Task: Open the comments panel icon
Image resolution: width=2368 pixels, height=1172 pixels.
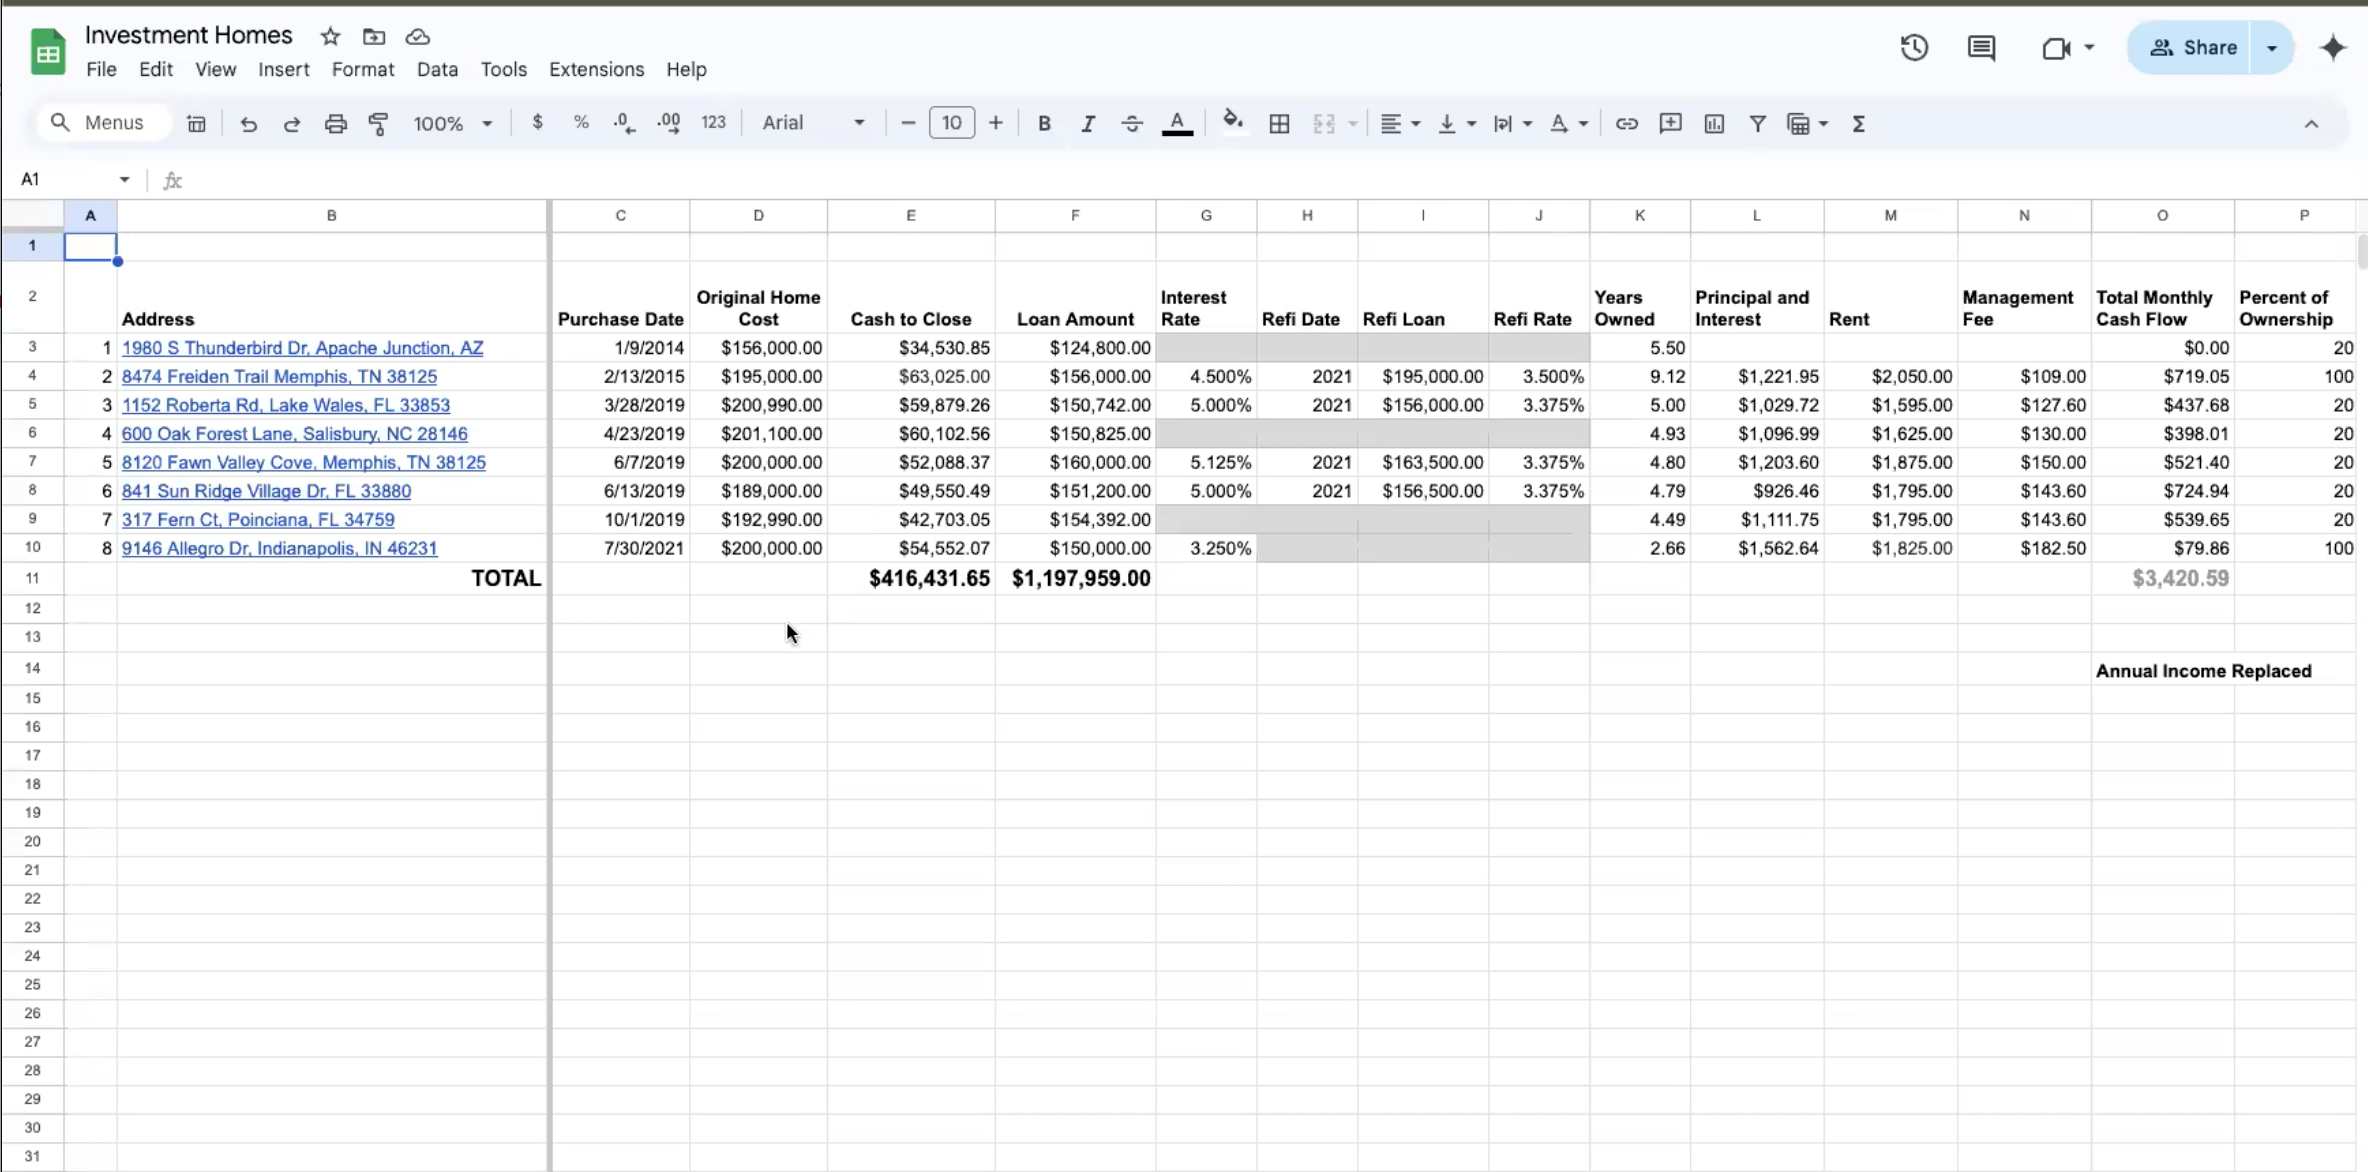Action: [1981, 47]
